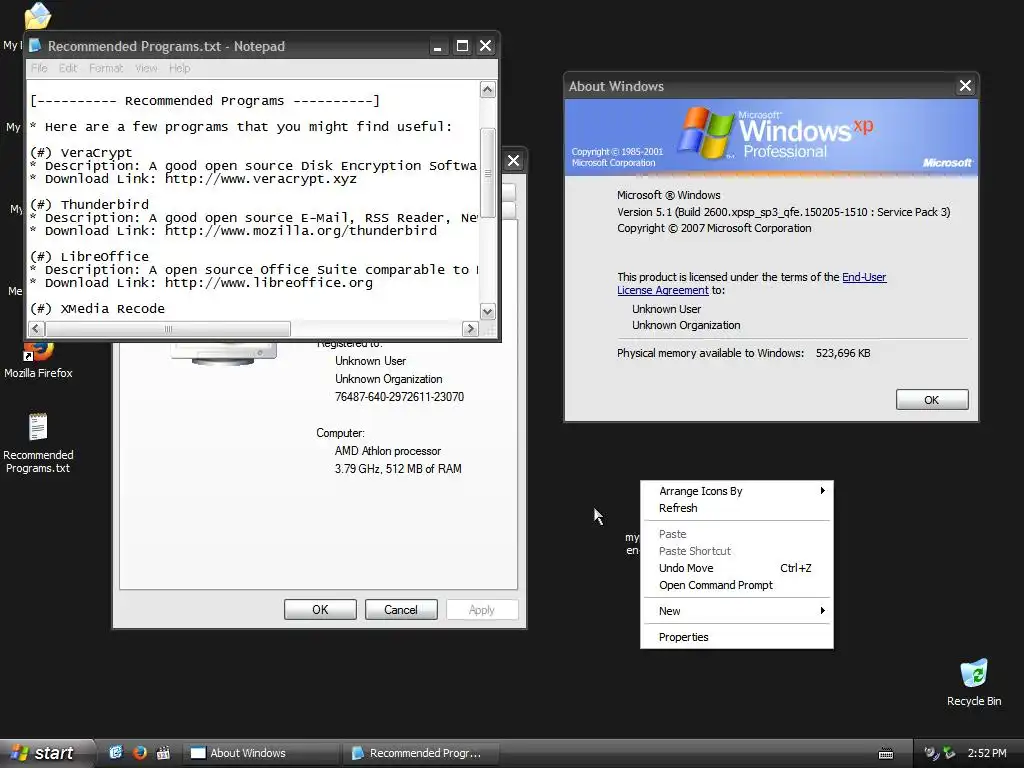Close the System Properties dialog
Screen dimensions: 1024x768
(514, 161)
